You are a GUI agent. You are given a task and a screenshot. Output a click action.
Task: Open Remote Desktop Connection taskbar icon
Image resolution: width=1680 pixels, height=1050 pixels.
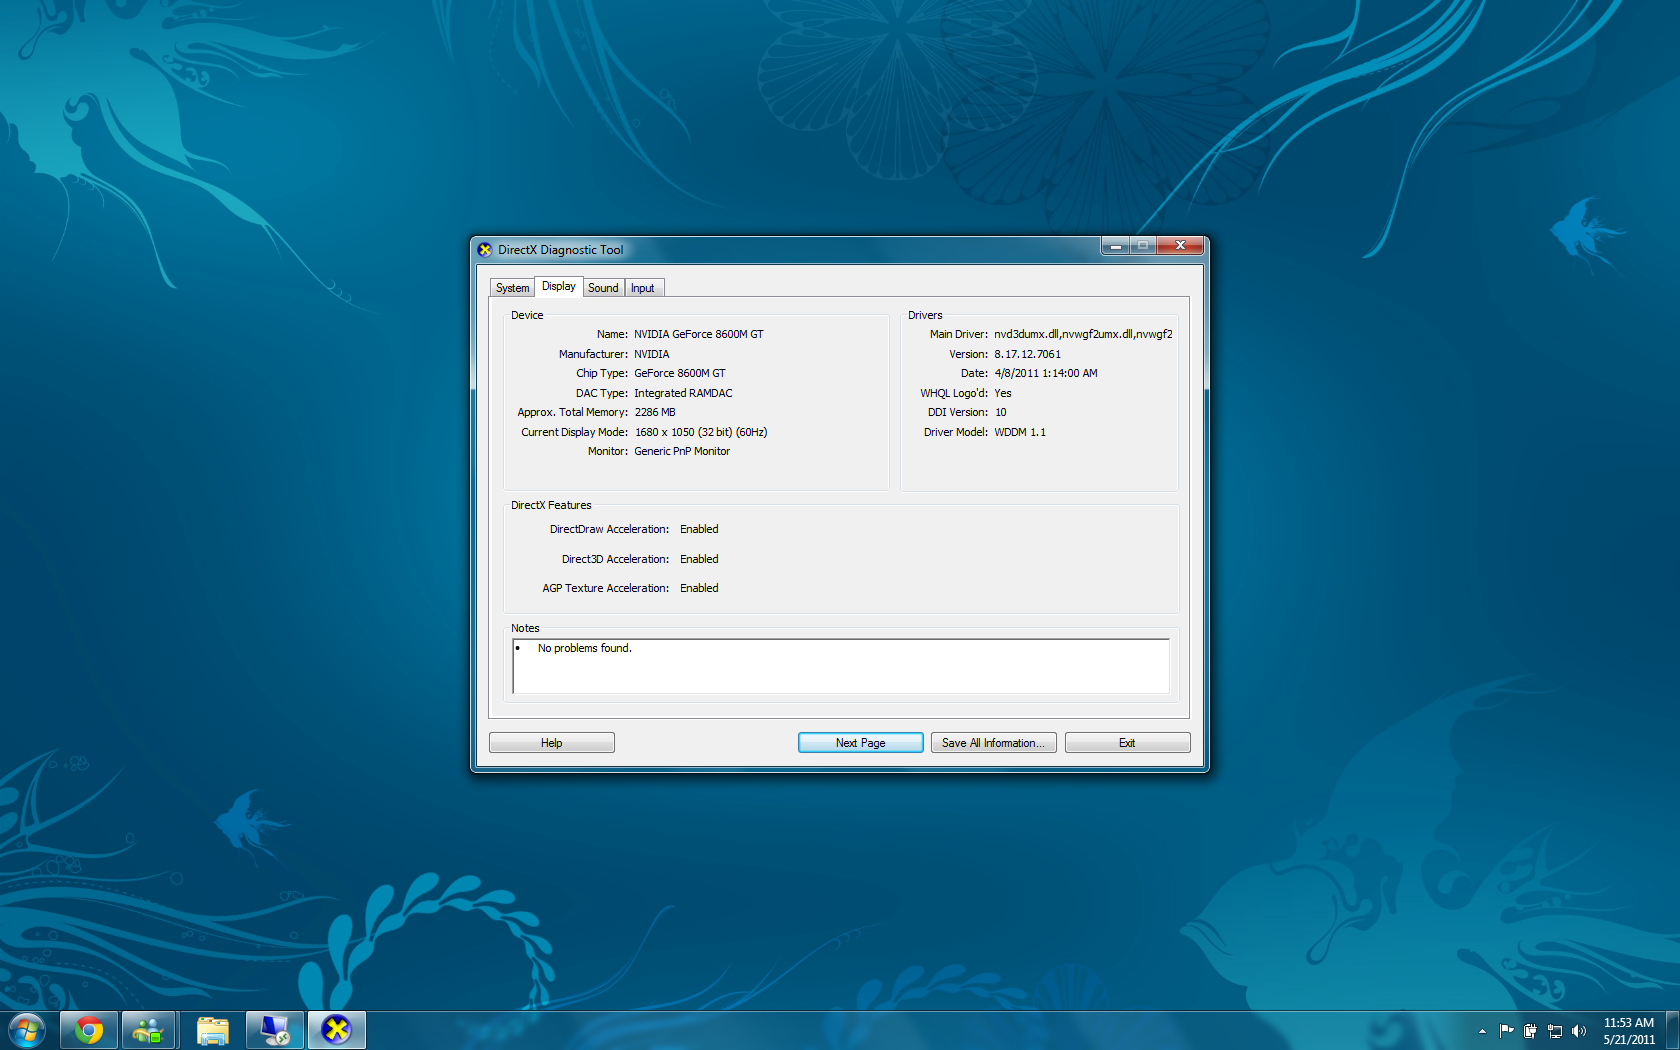(x=274, y=1030)
